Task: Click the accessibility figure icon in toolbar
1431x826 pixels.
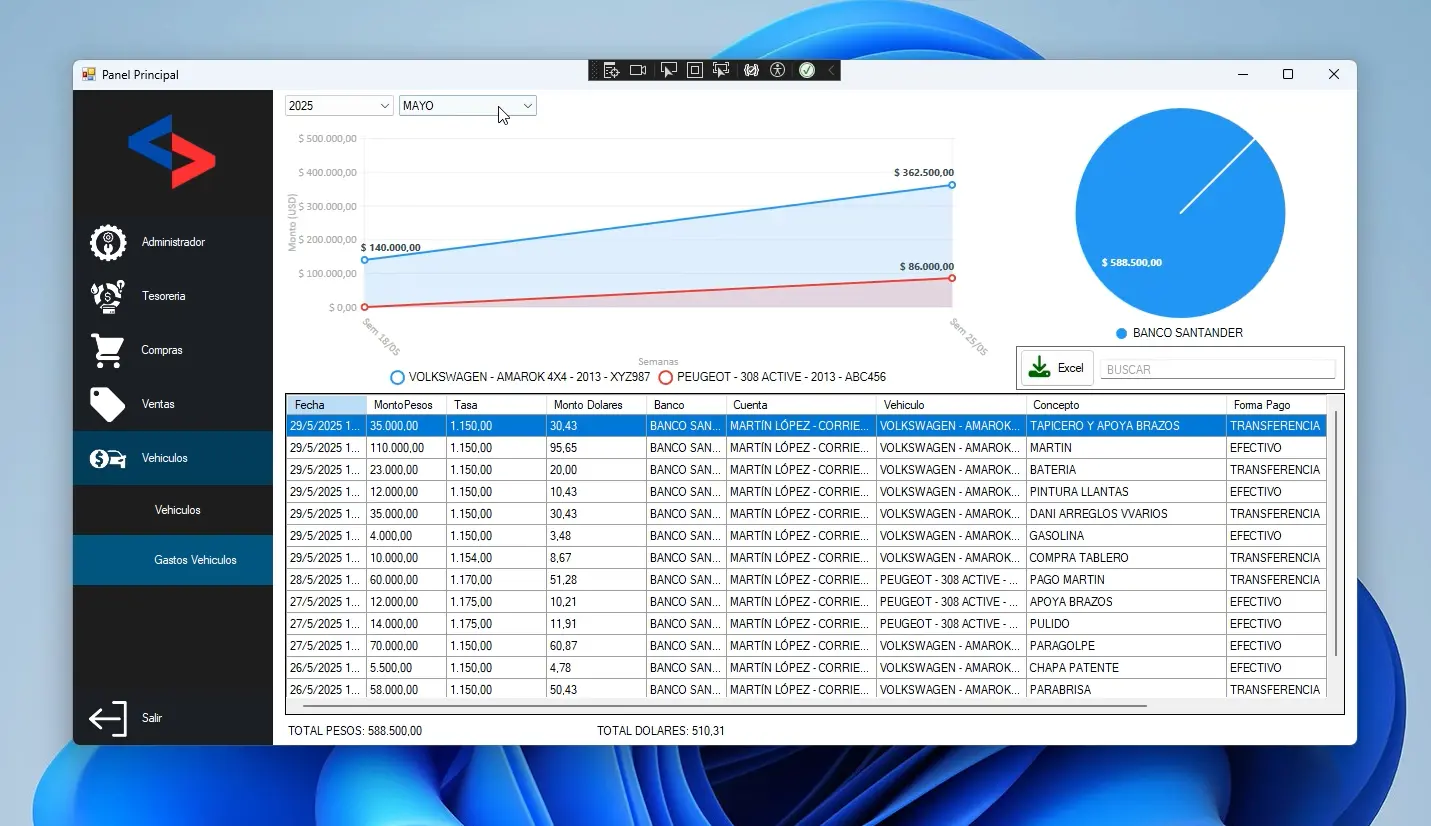Action: [x=778, y=70]
